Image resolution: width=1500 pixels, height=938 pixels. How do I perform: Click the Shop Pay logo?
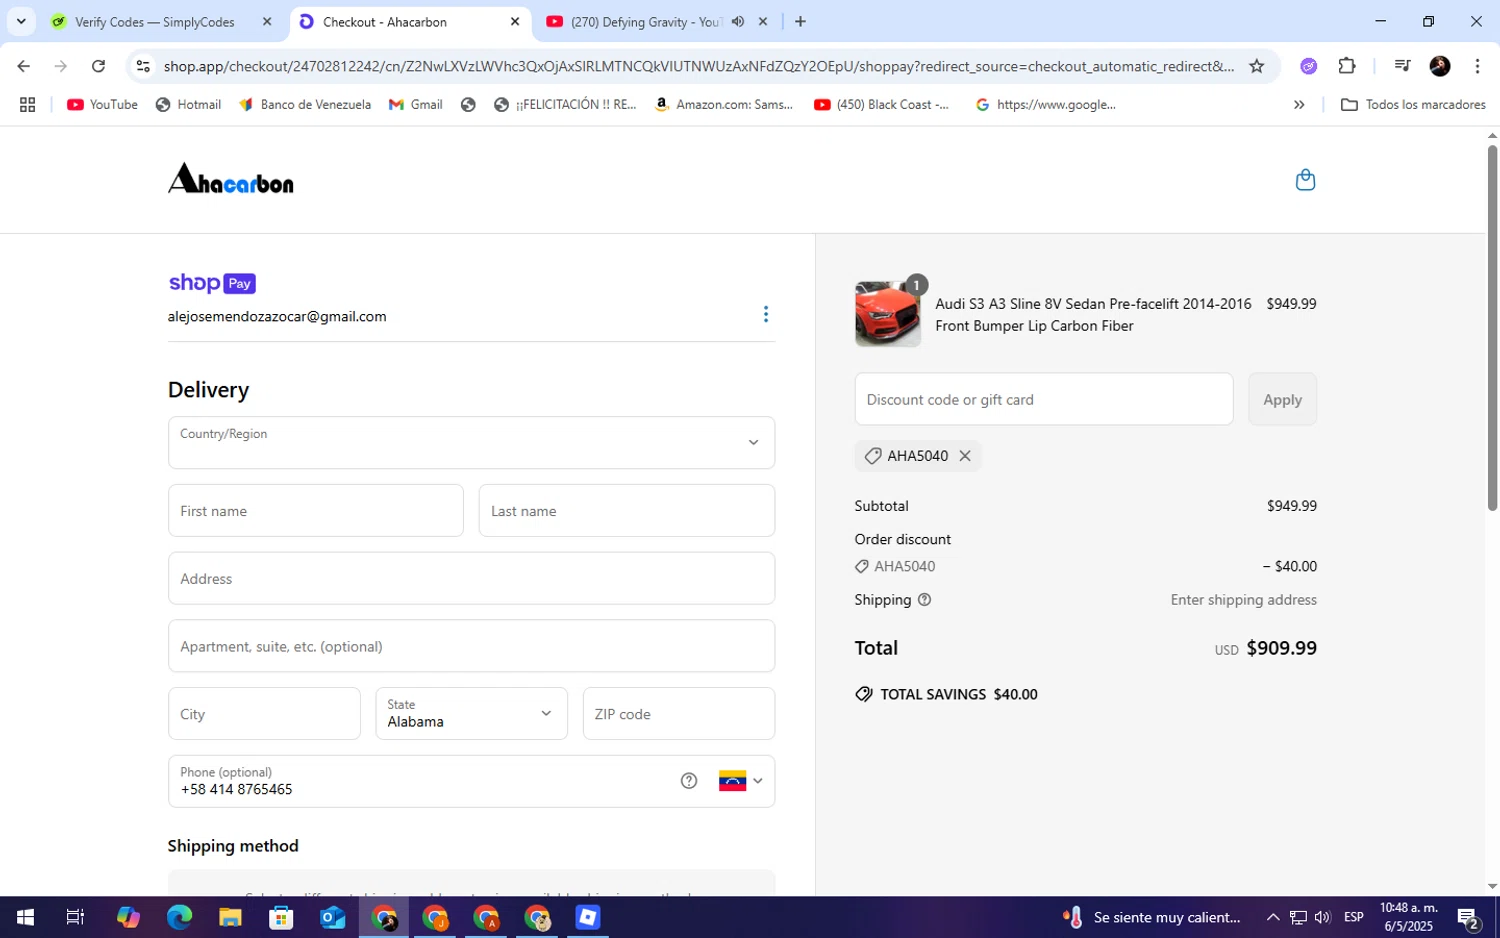tap(212, 283)
